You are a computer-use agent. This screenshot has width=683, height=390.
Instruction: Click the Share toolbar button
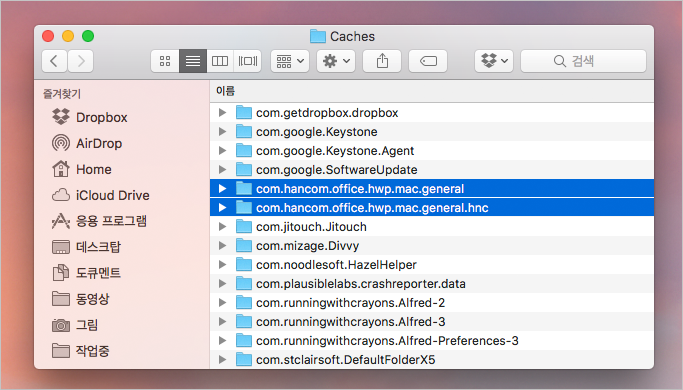(x=382, y=61)
